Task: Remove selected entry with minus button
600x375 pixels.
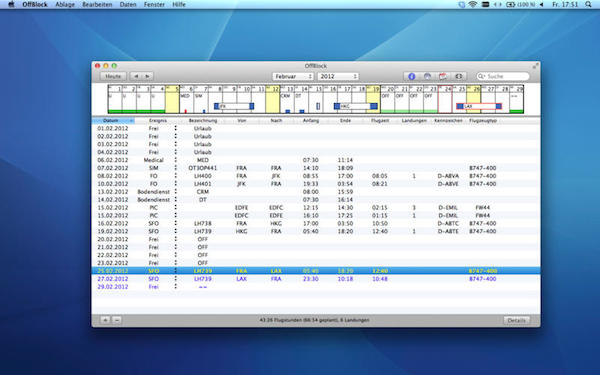Action: tap(117, 320)
